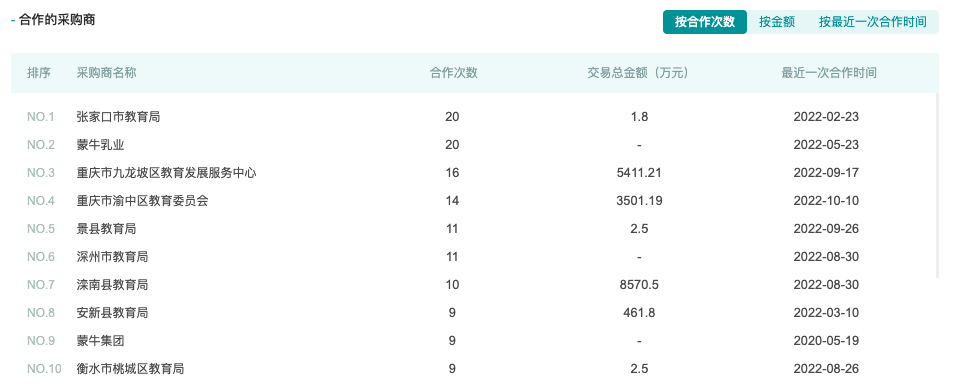Select 景县教育局 in the list
Screen dimensions: 955x388
click(106, 228)
